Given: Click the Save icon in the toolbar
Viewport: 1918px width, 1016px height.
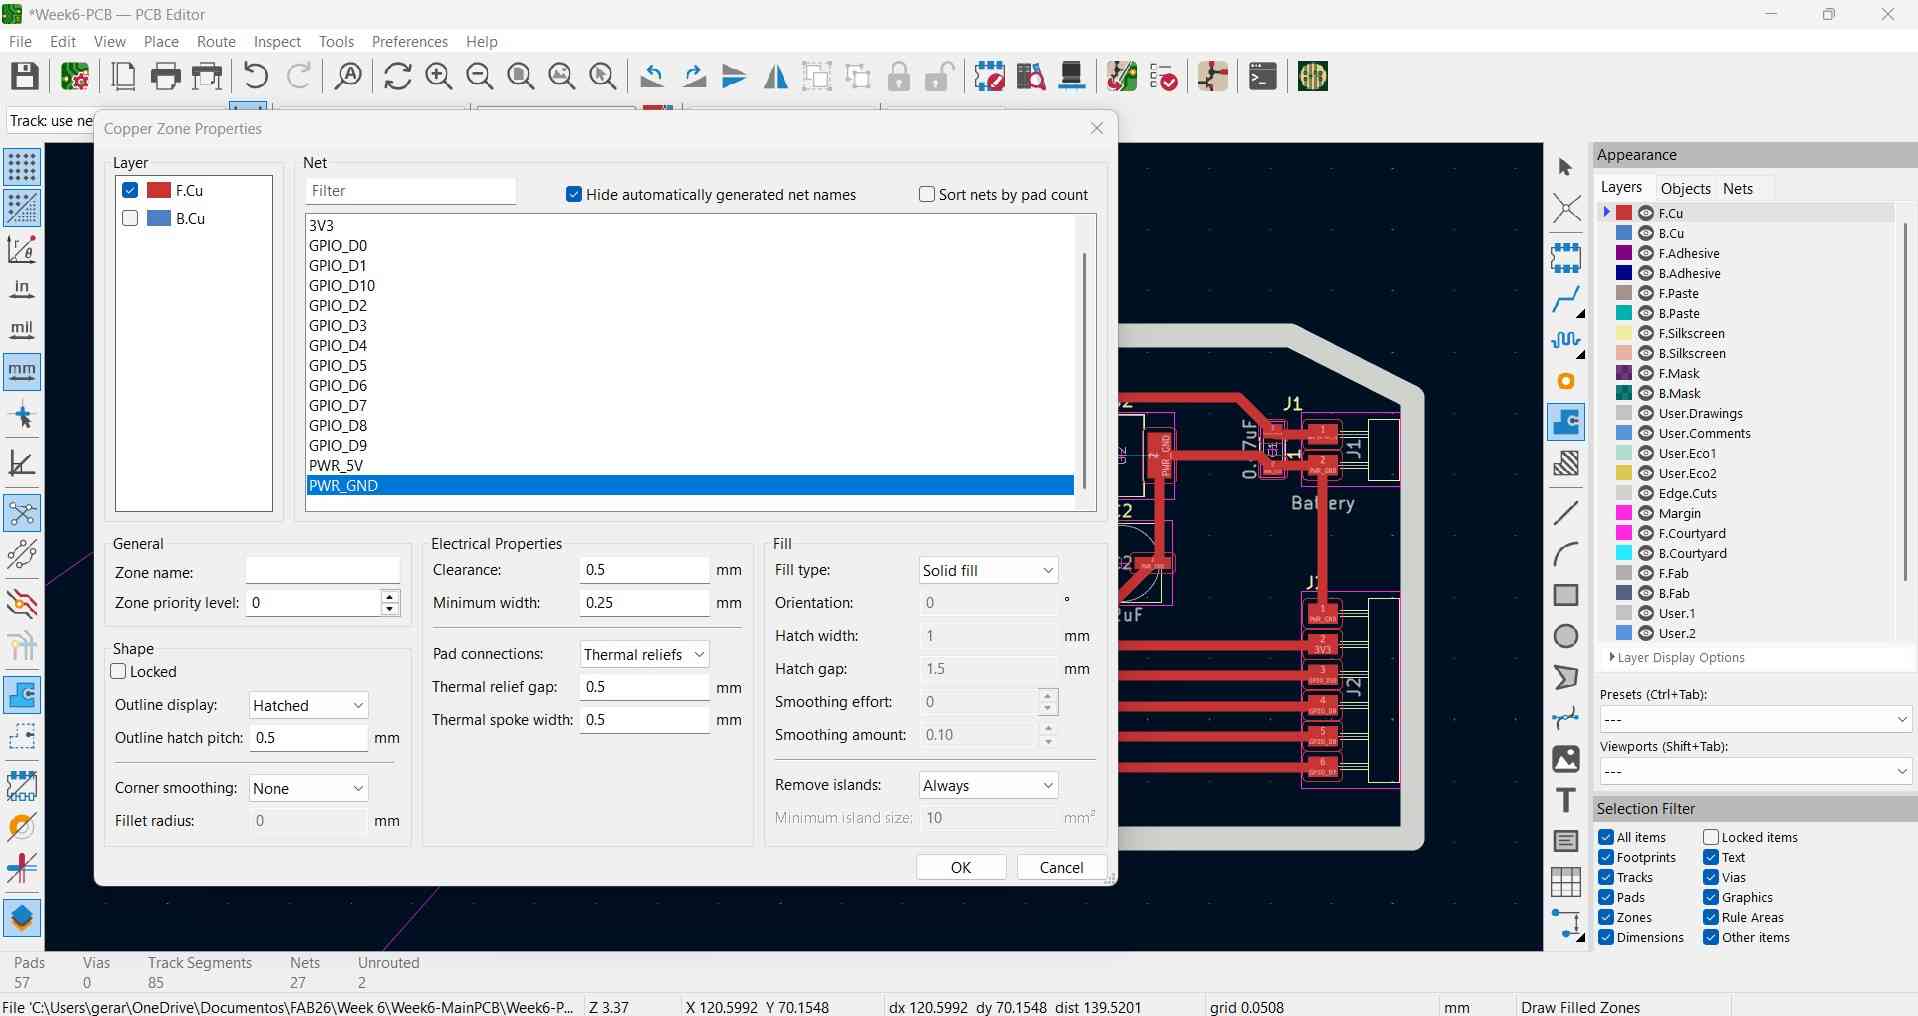Looking at the screenshot, I should (25, 77).
